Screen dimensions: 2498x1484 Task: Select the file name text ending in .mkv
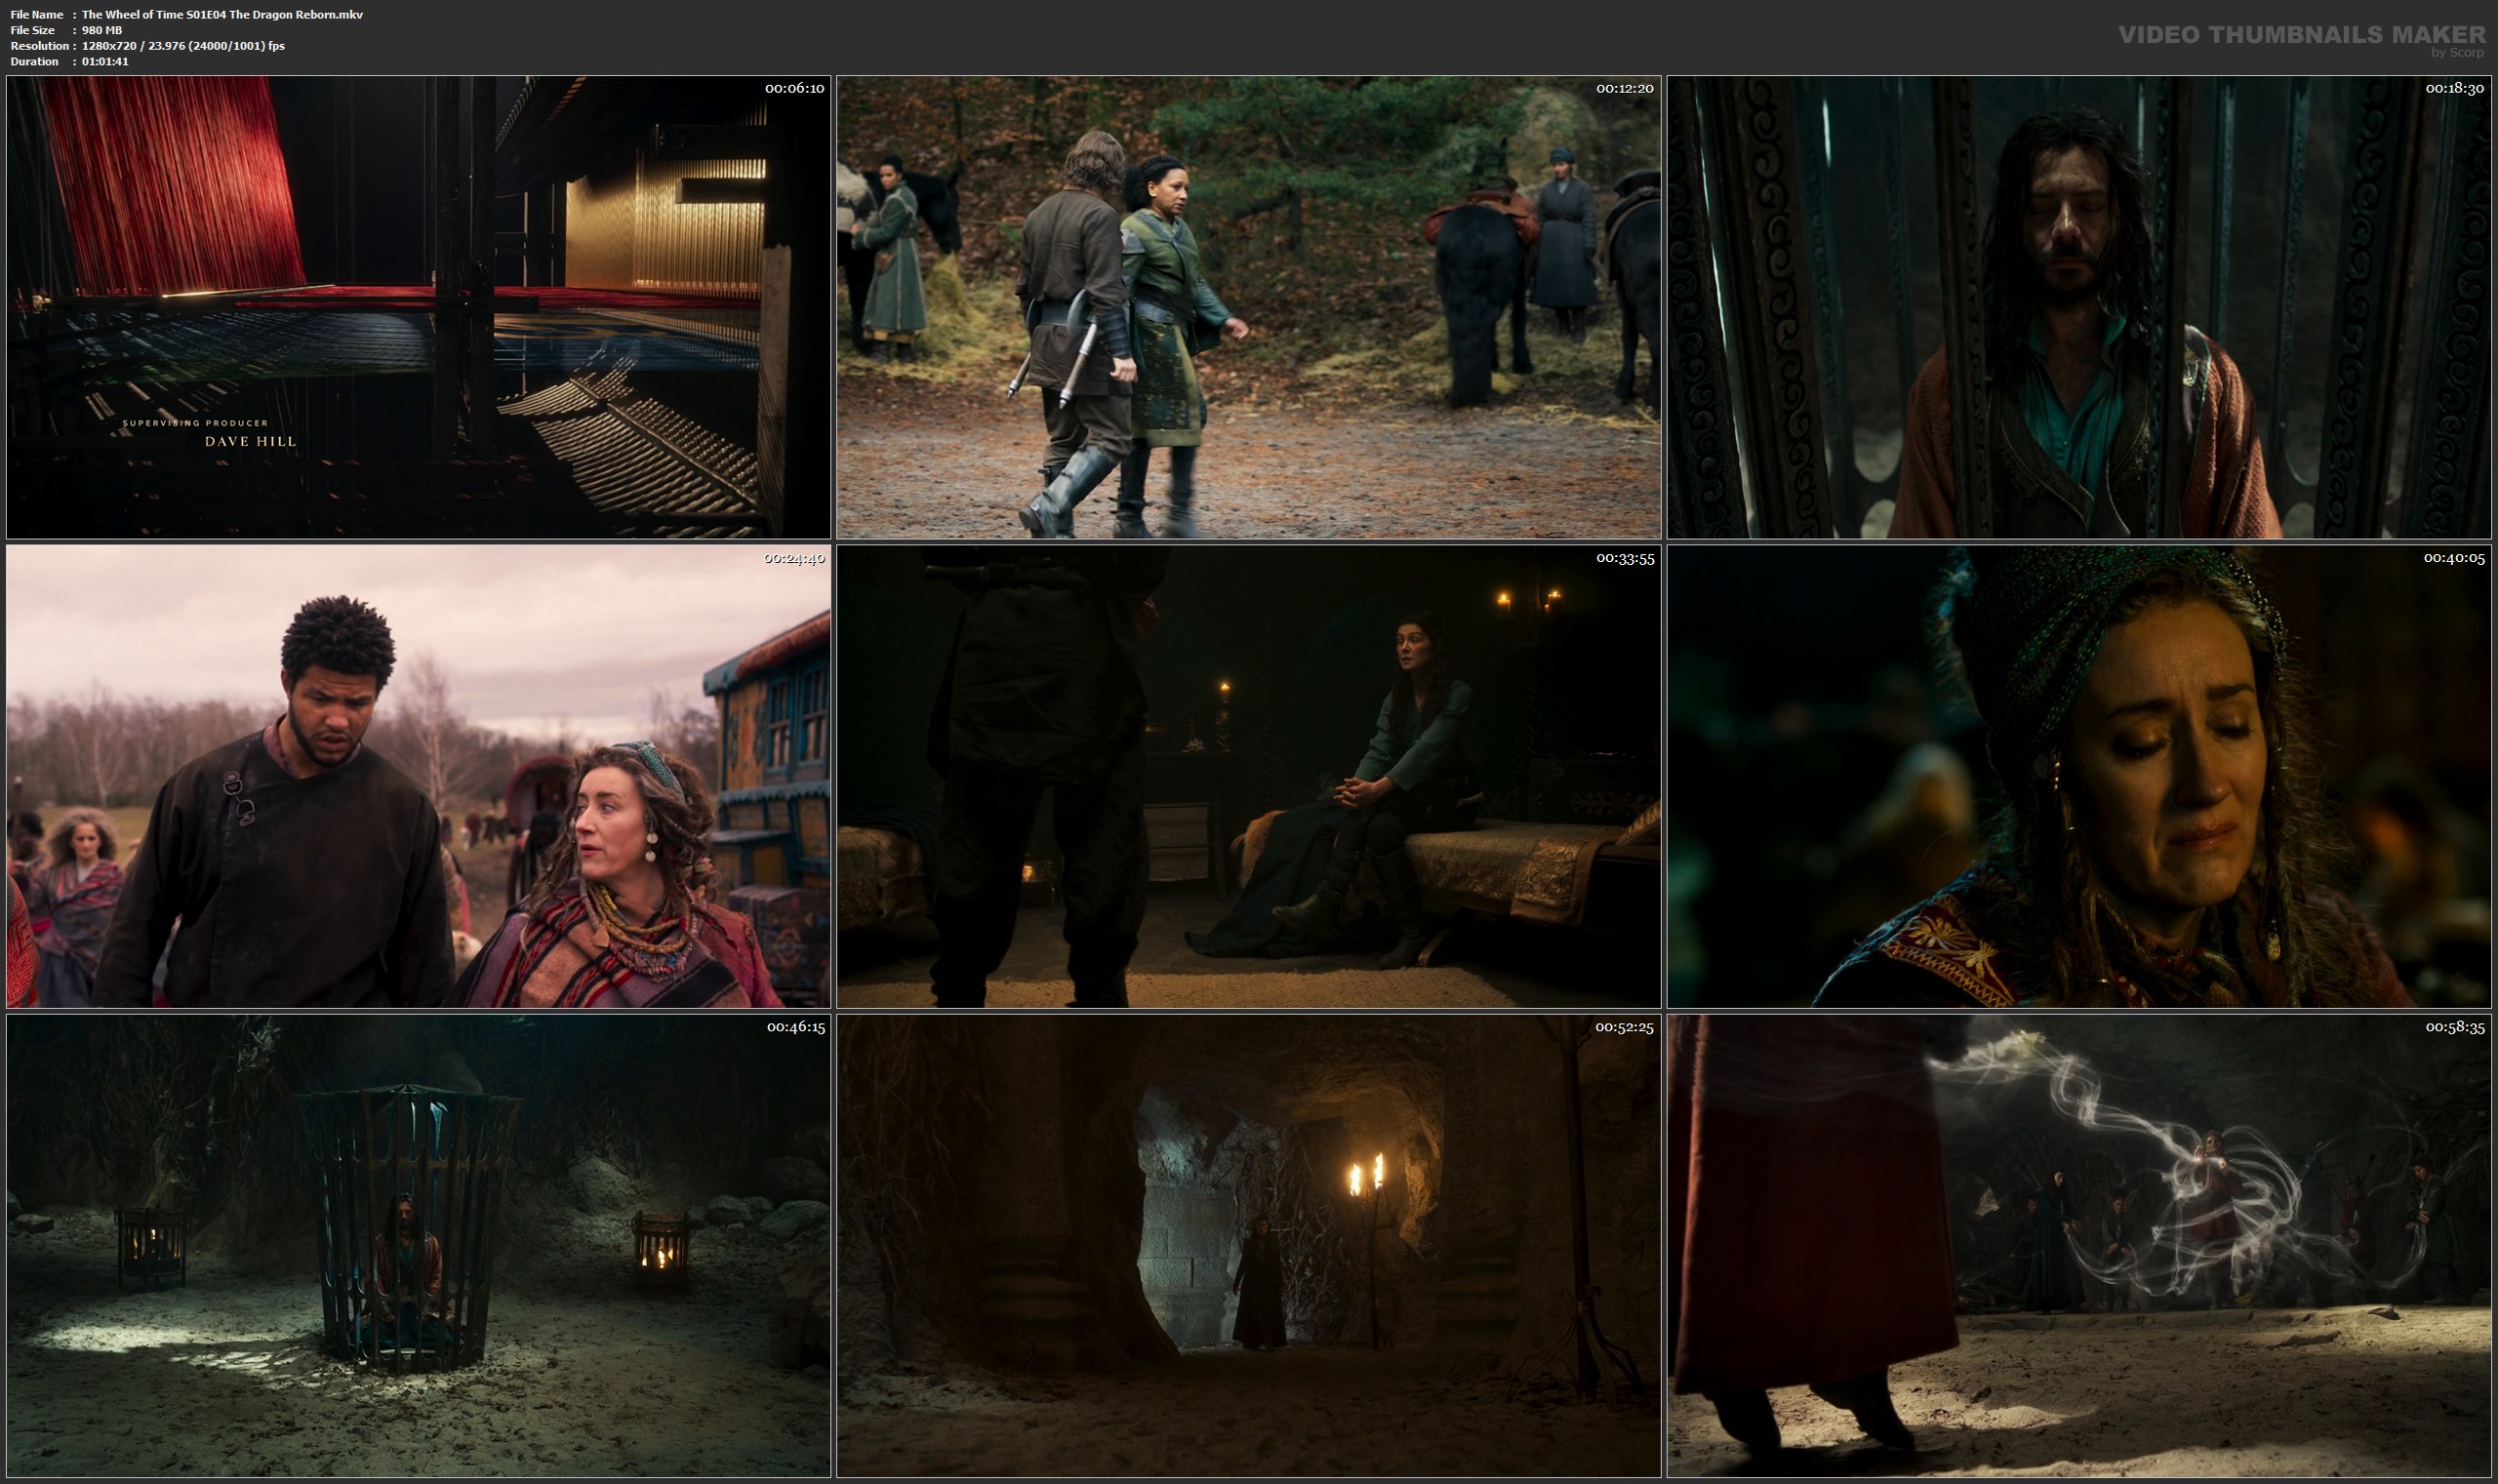coord(222,14)
